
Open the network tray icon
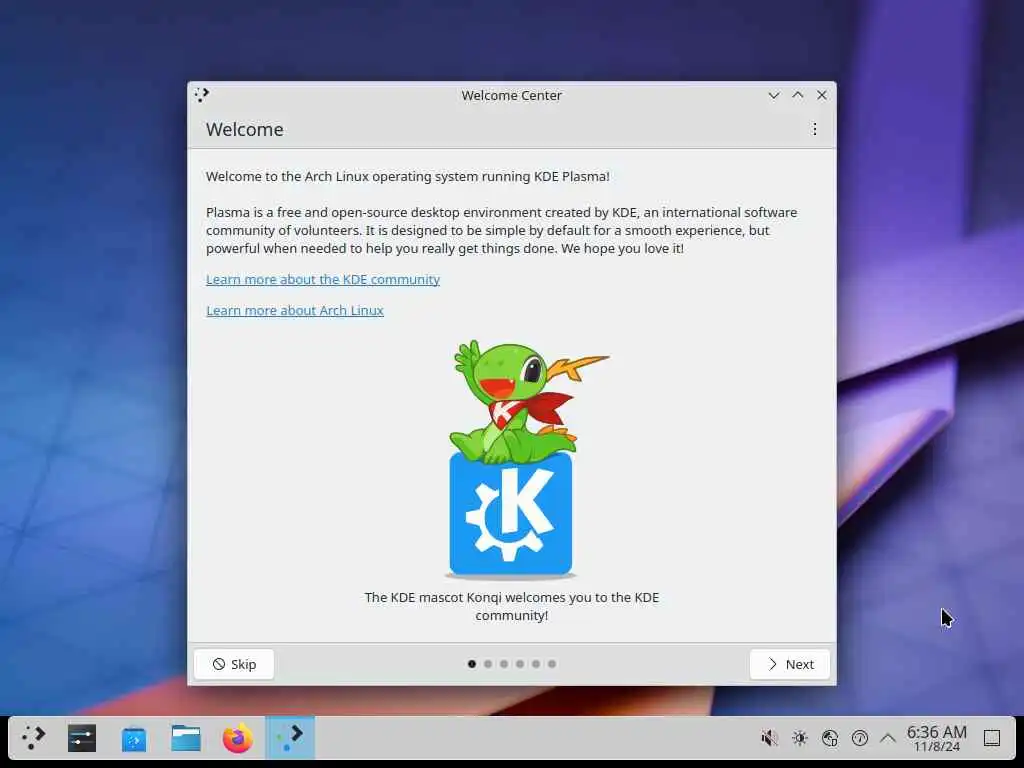[829, 738]
